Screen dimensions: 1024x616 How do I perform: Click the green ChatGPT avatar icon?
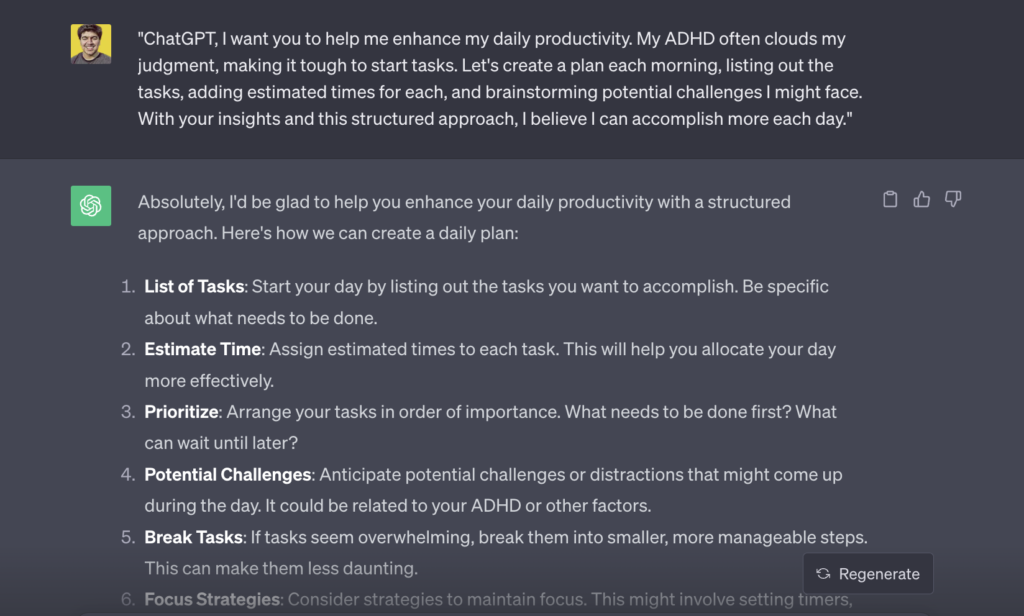(x=91, y=206)
